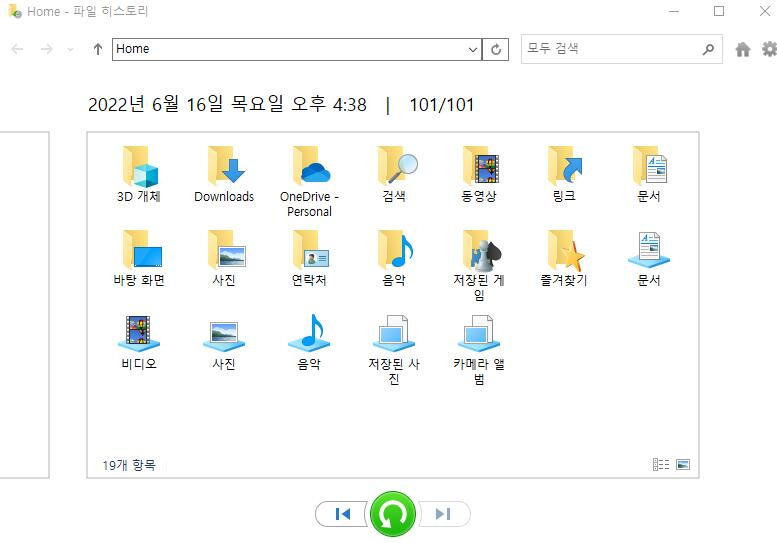
Task: Navigate back with the left arrow
Action: coord(17,49)
